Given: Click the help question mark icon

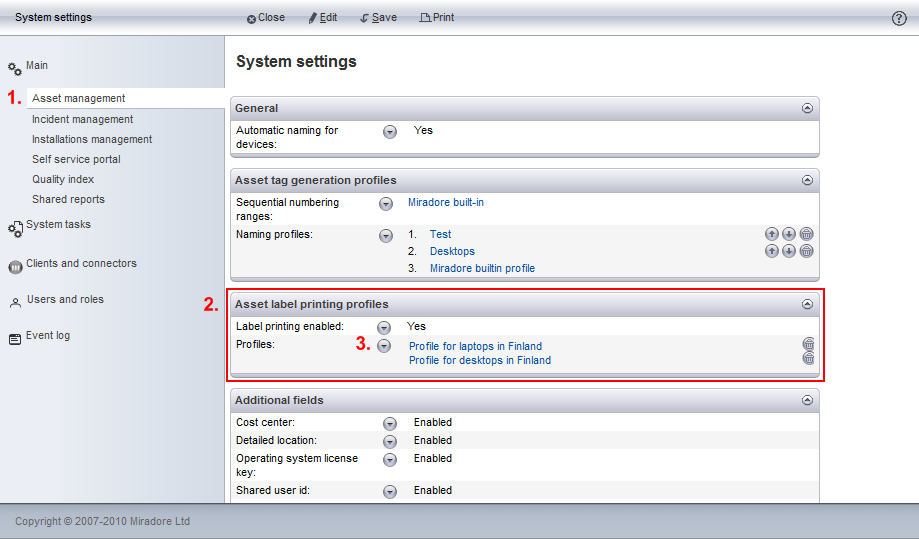Looking at the screenshot, I should coord(898,18).
